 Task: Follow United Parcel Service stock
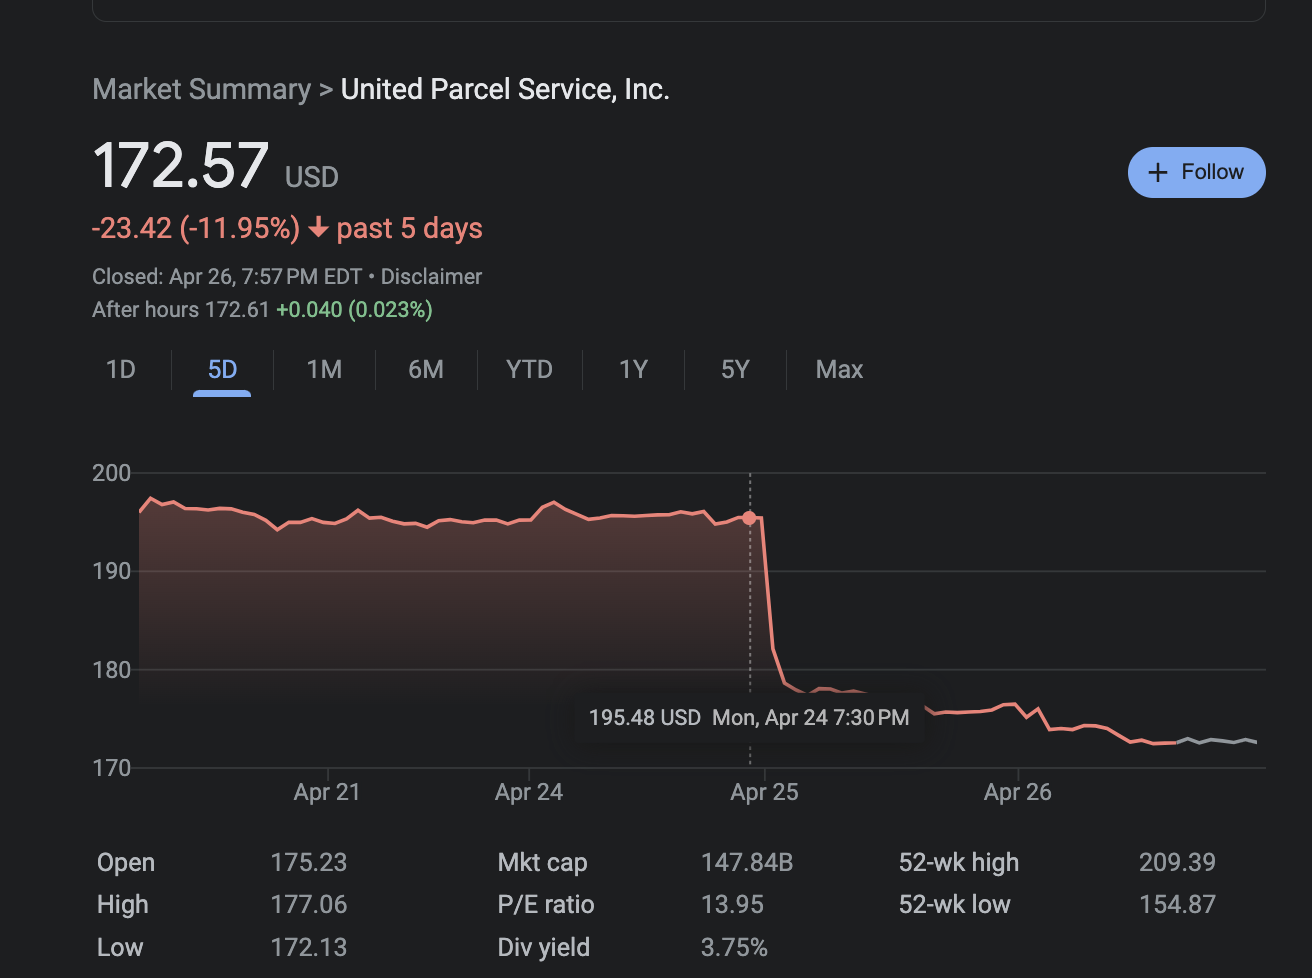pos(1196,172)
